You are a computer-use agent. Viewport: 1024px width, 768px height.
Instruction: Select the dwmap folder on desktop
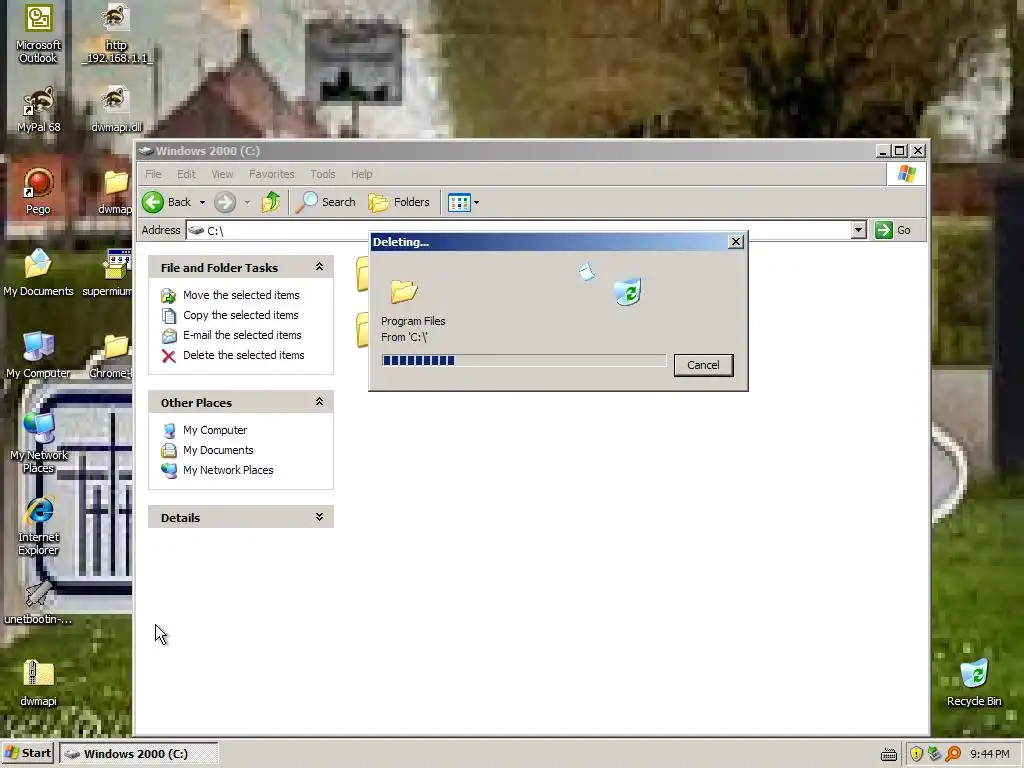116,191
